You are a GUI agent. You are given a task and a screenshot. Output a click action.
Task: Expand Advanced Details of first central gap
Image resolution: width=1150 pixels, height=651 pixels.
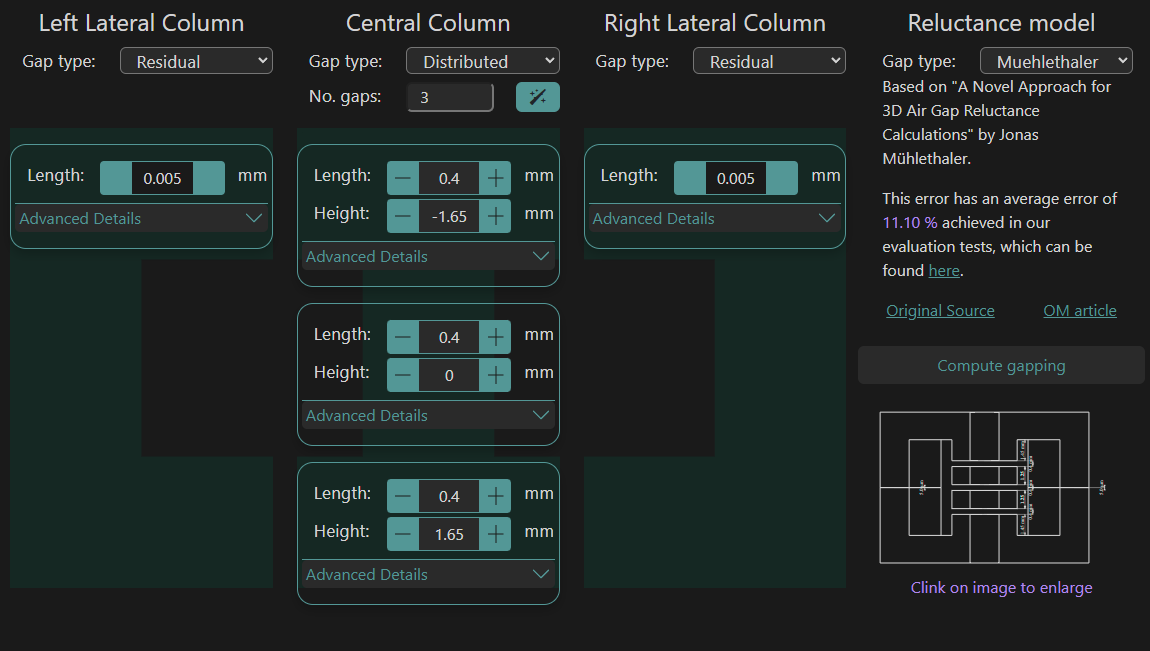coord(428,256)
